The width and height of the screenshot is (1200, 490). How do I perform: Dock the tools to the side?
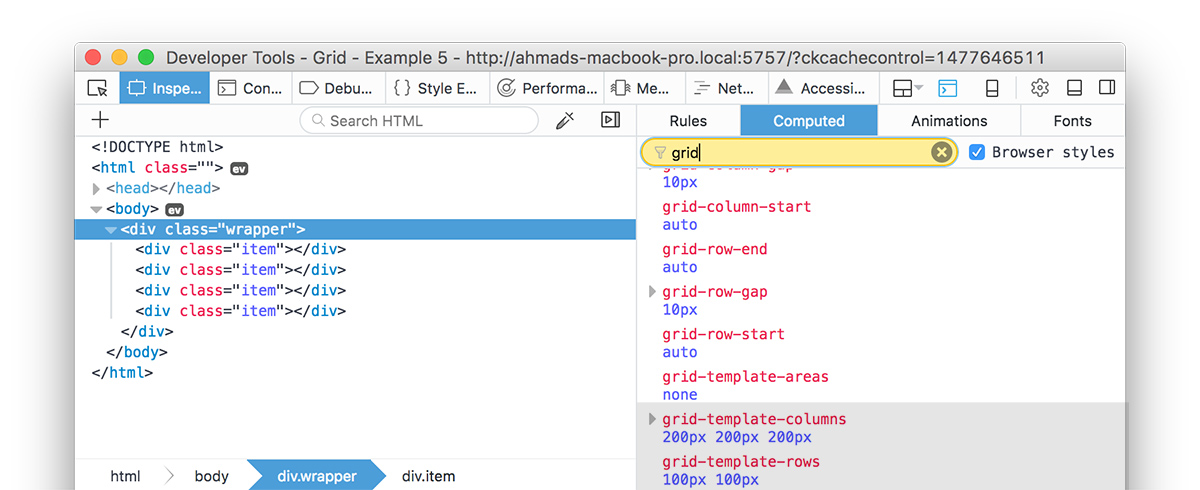1107,88
